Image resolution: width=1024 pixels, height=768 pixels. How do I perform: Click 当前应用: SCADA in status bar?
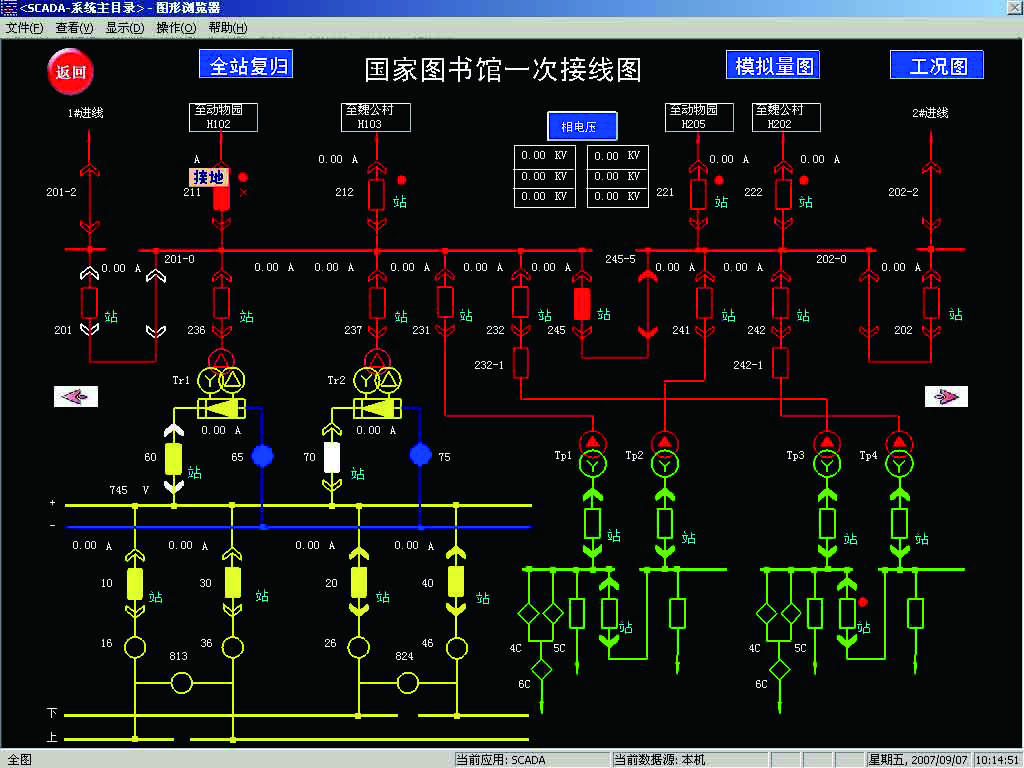pos(500,760)
